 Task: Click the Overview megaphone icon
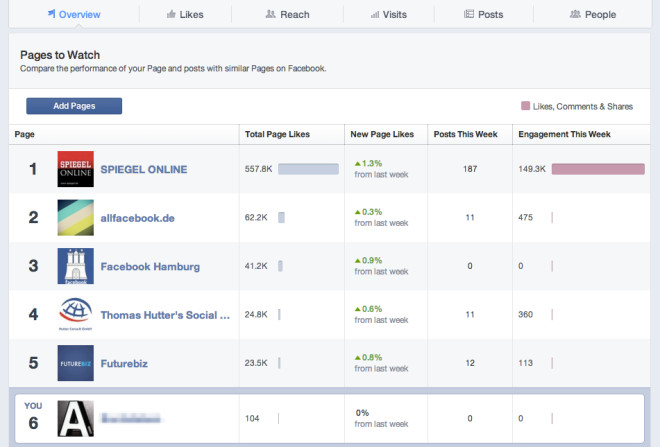pyautogui.click(x=51, y=13)
